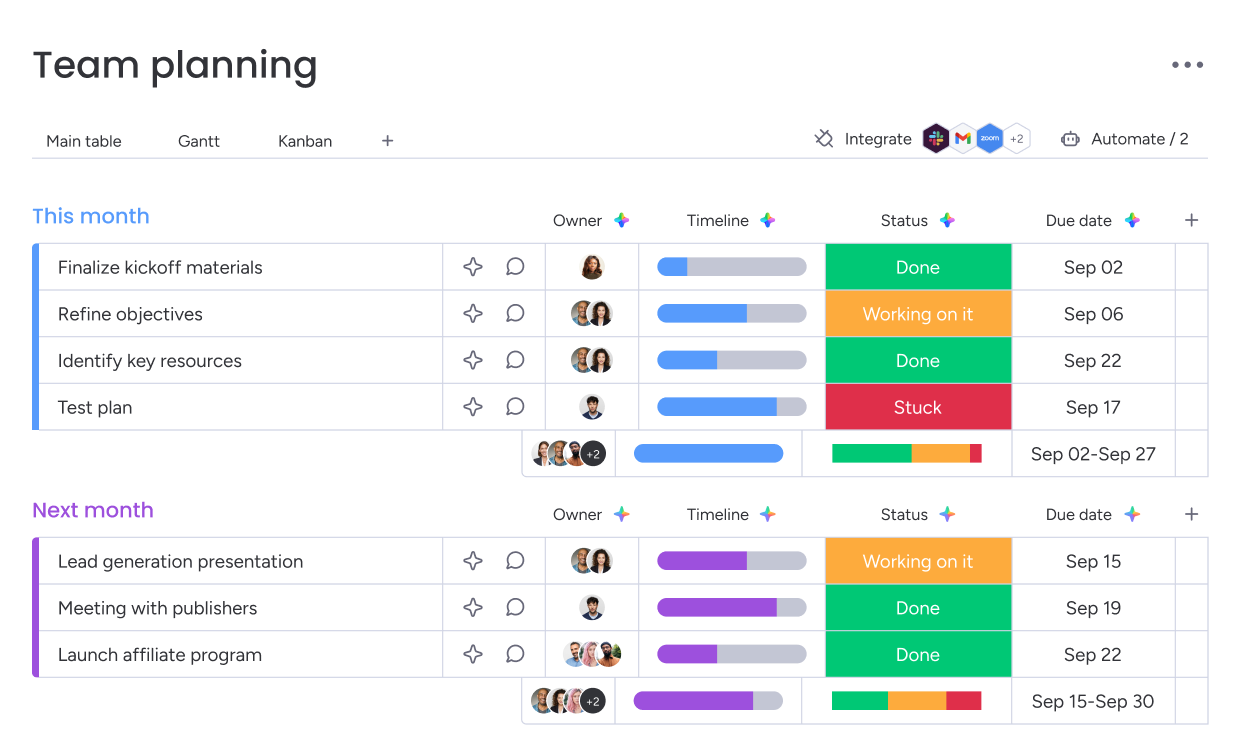The width and height of the screenshot is (1240, 756).
Task: Click the Zoom integration icon
Action: click(x=990, y=139)
